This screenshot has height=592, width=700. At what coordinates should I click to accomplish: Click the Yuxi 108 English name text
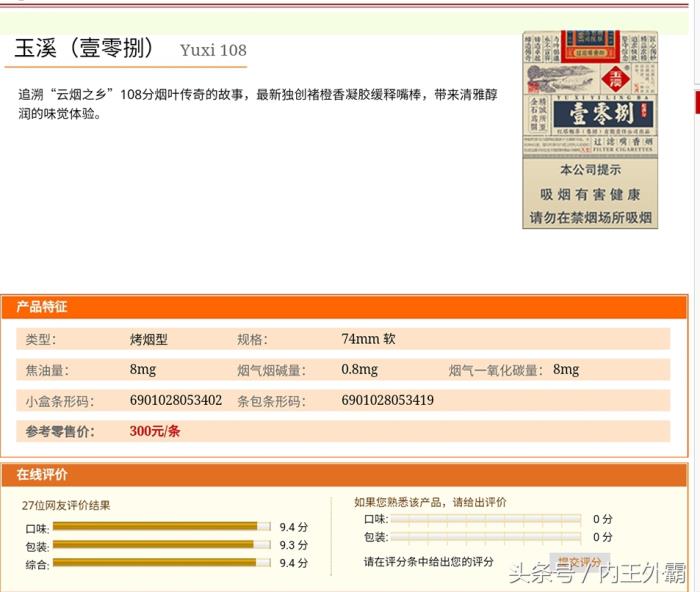(x=213, y=51)
